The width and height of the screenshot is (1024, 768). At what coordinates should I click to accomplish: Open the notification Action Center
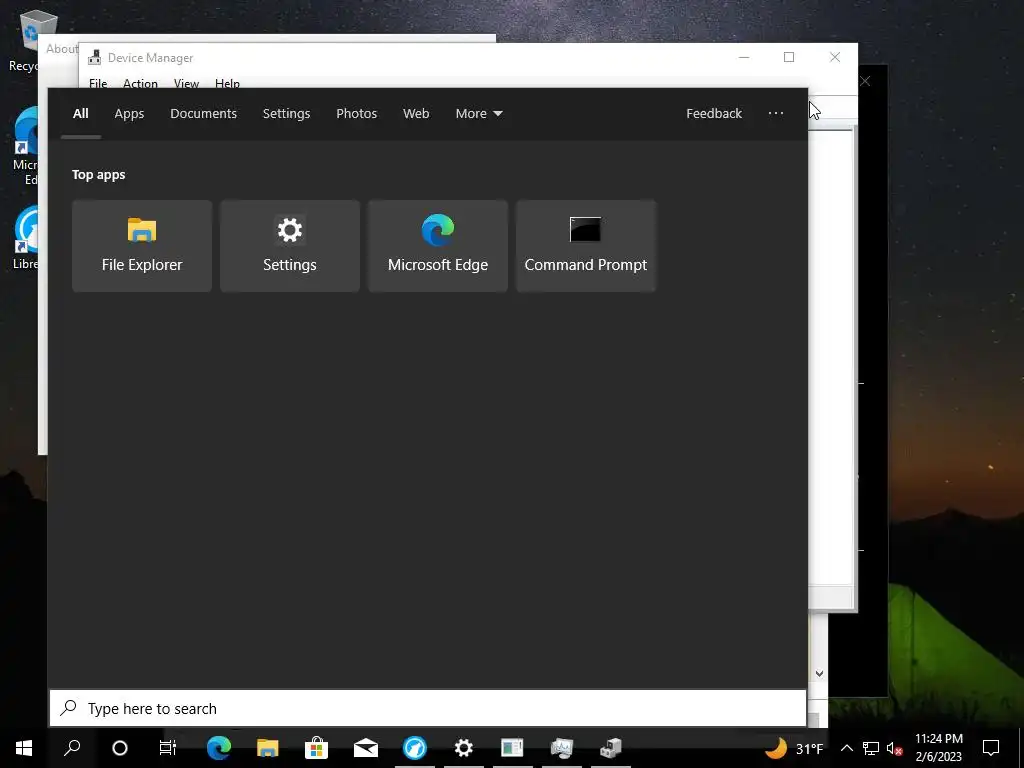991,748
